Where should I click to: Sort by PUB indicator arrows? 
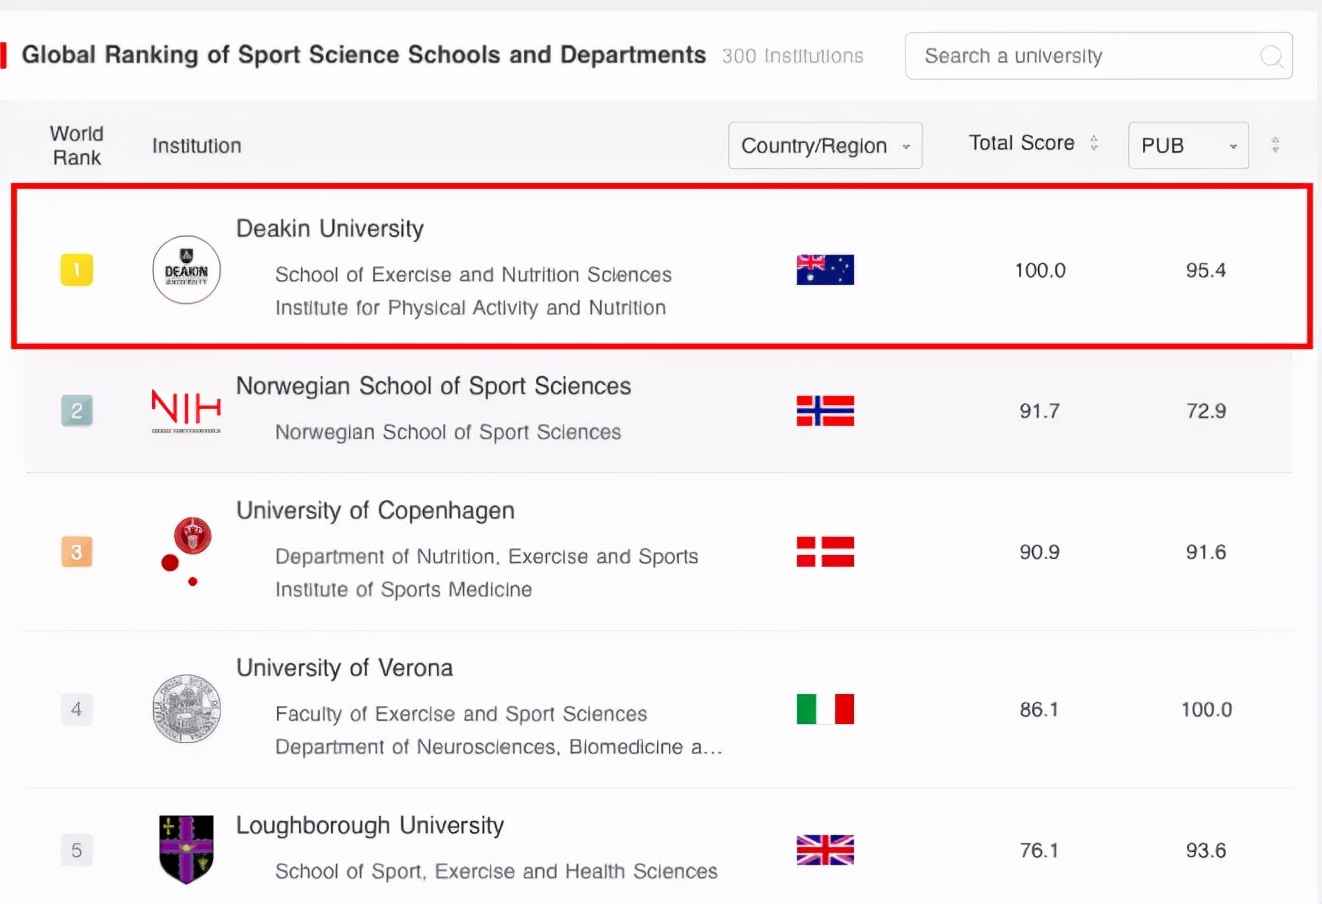coord(1275,145)
